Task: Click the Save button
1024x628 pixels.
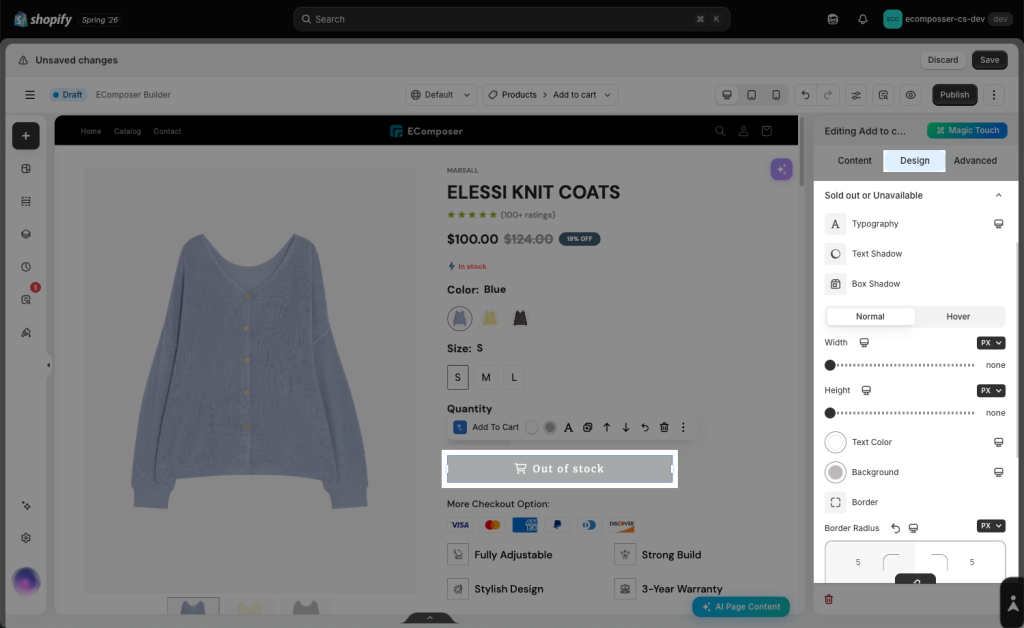Action: (989, 60)
